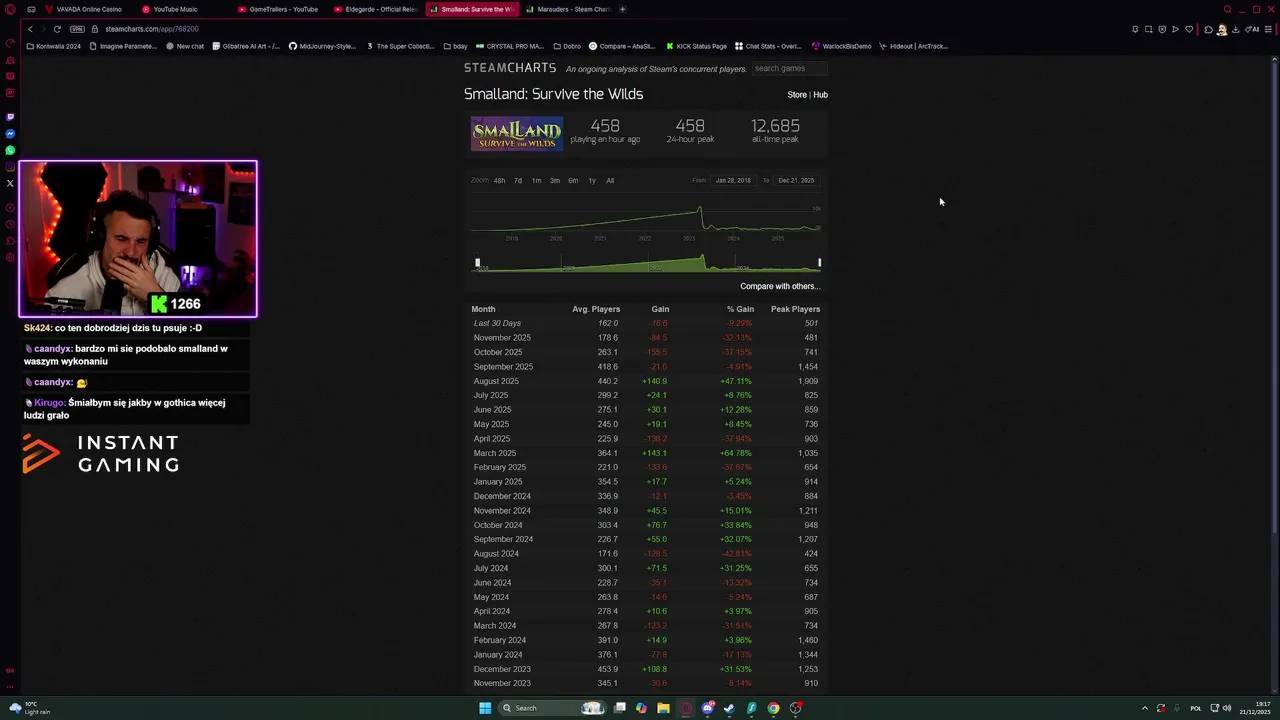Open the Compare with others... link

pos(780,287)
